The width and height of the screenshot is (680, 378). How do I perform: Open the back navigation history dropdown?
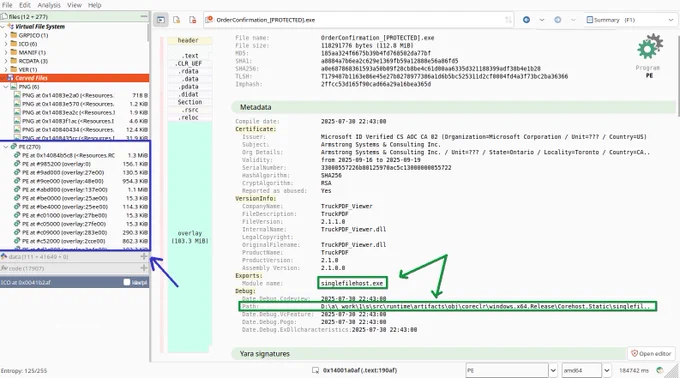pyautogui.click(x=542, y=20)
